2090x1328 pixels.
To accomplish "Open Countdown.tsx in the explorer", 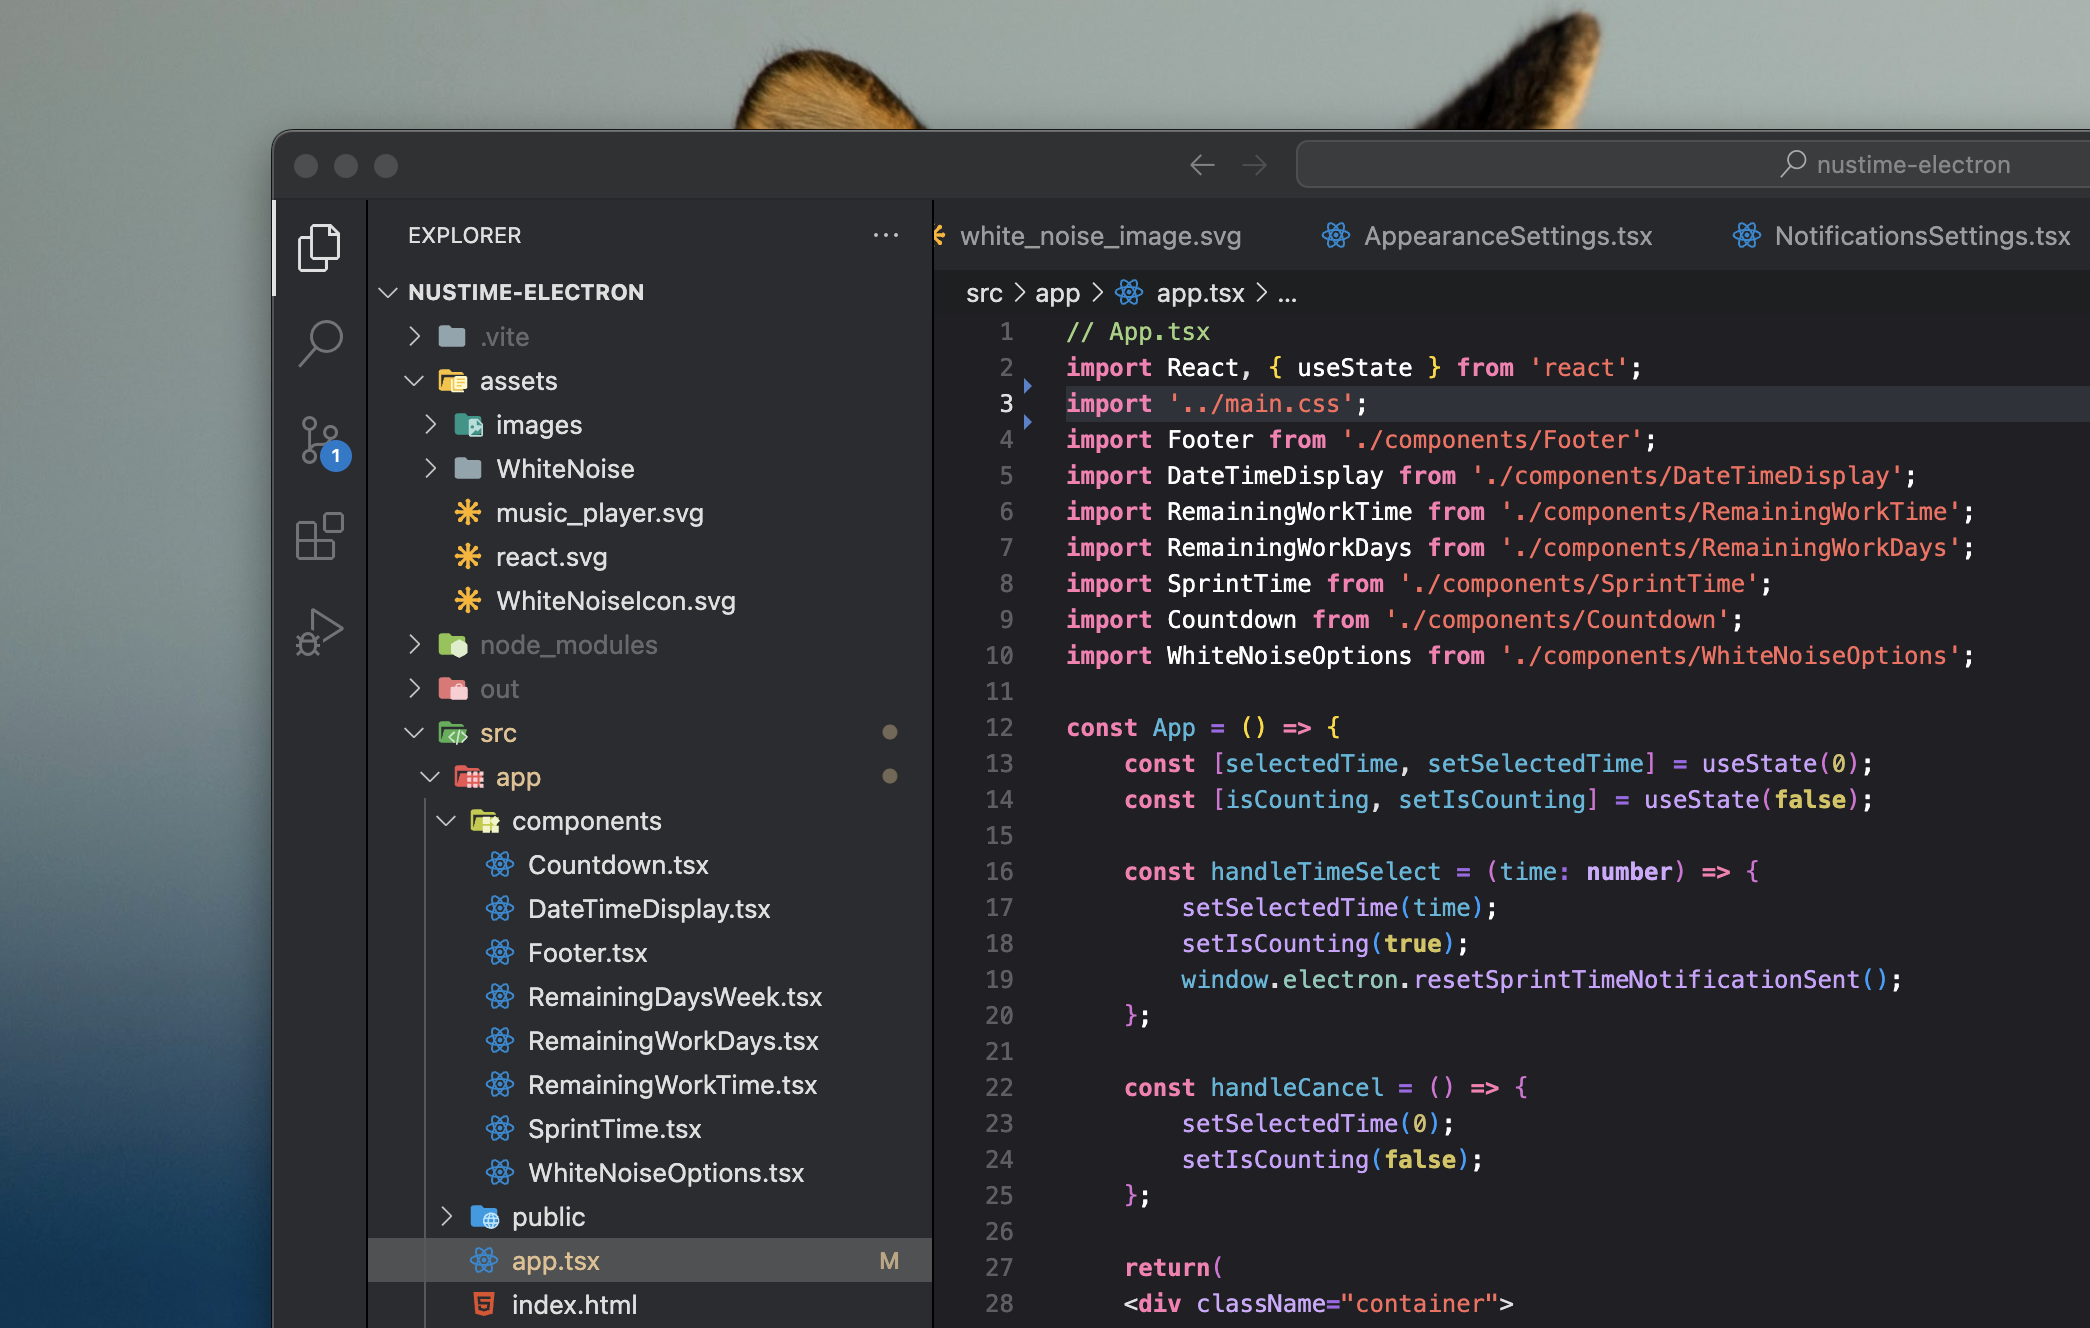I will [650, 864].
